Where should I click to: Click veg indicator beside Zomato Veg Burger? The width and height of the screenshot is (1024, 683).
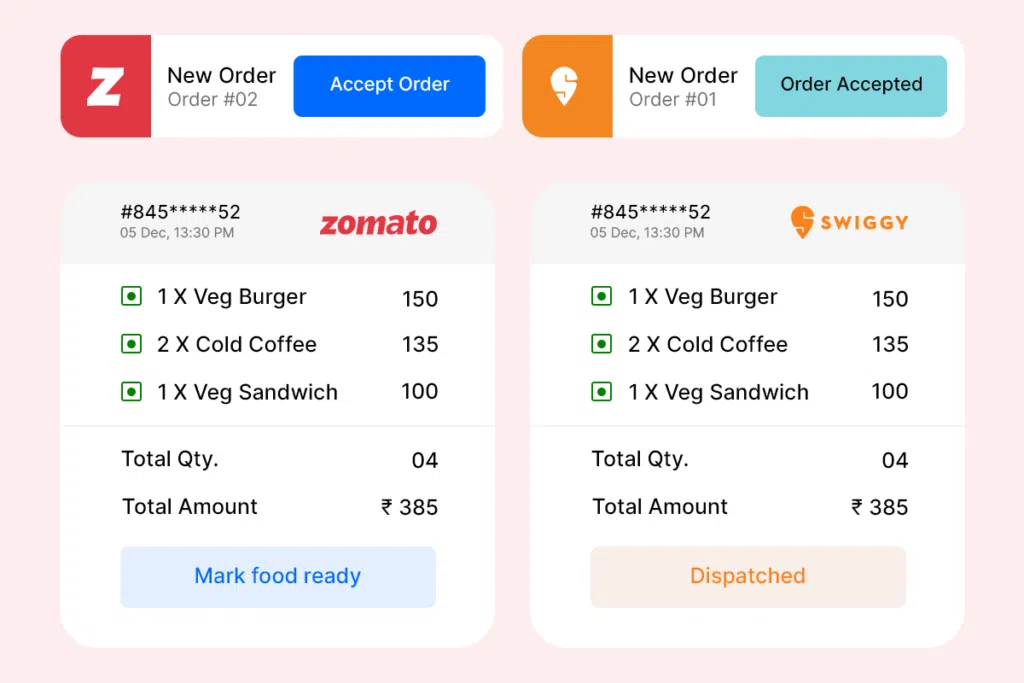(x=131, y=296)
